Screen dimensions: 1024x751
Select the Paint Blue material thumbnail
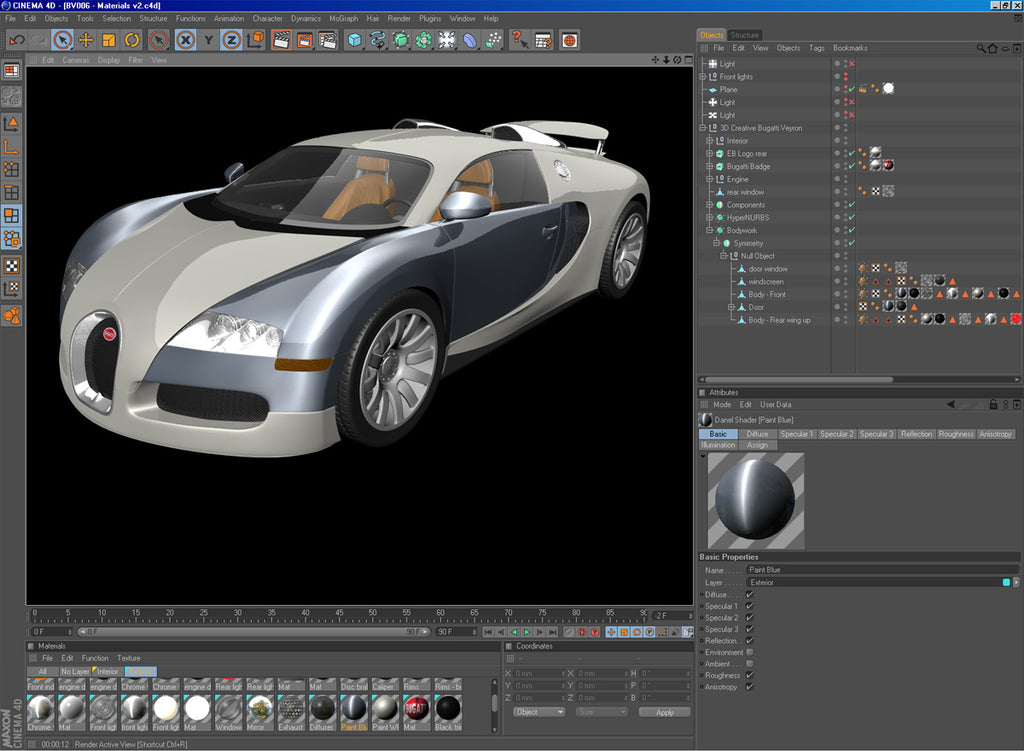click(x=354, y=706)
